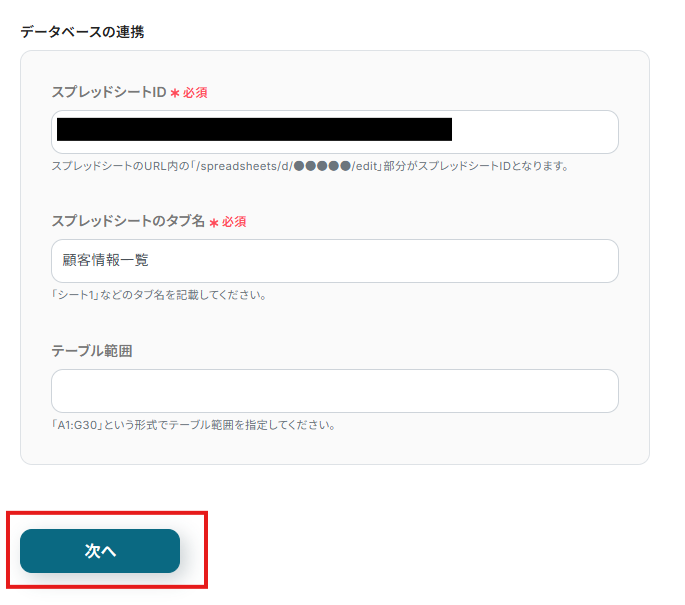Click the red asterisk beside スプレッドシートのタブ名

pyautogui.click(x=213, y=222)
